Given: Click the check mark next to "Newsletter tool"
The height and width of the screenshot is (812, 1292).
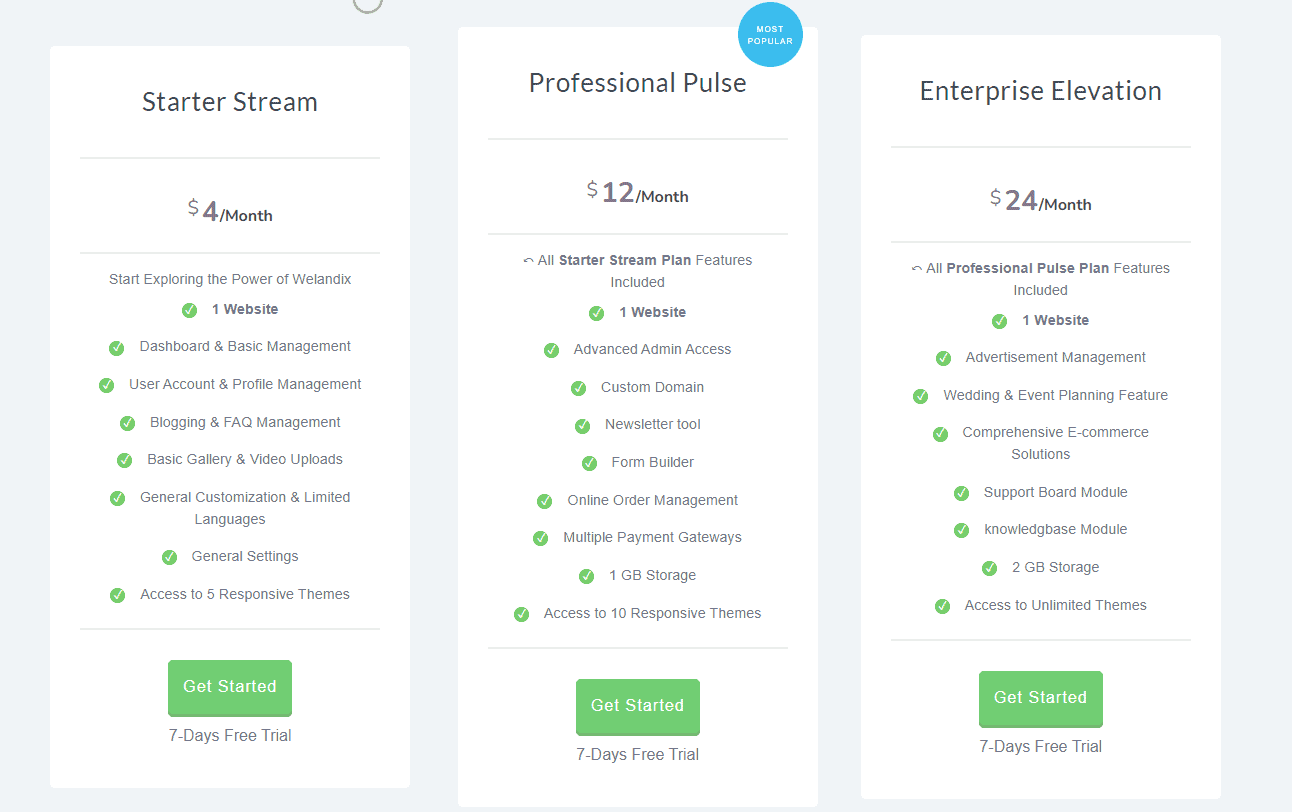Looking at the screenshot, I should tap(583, 425).
